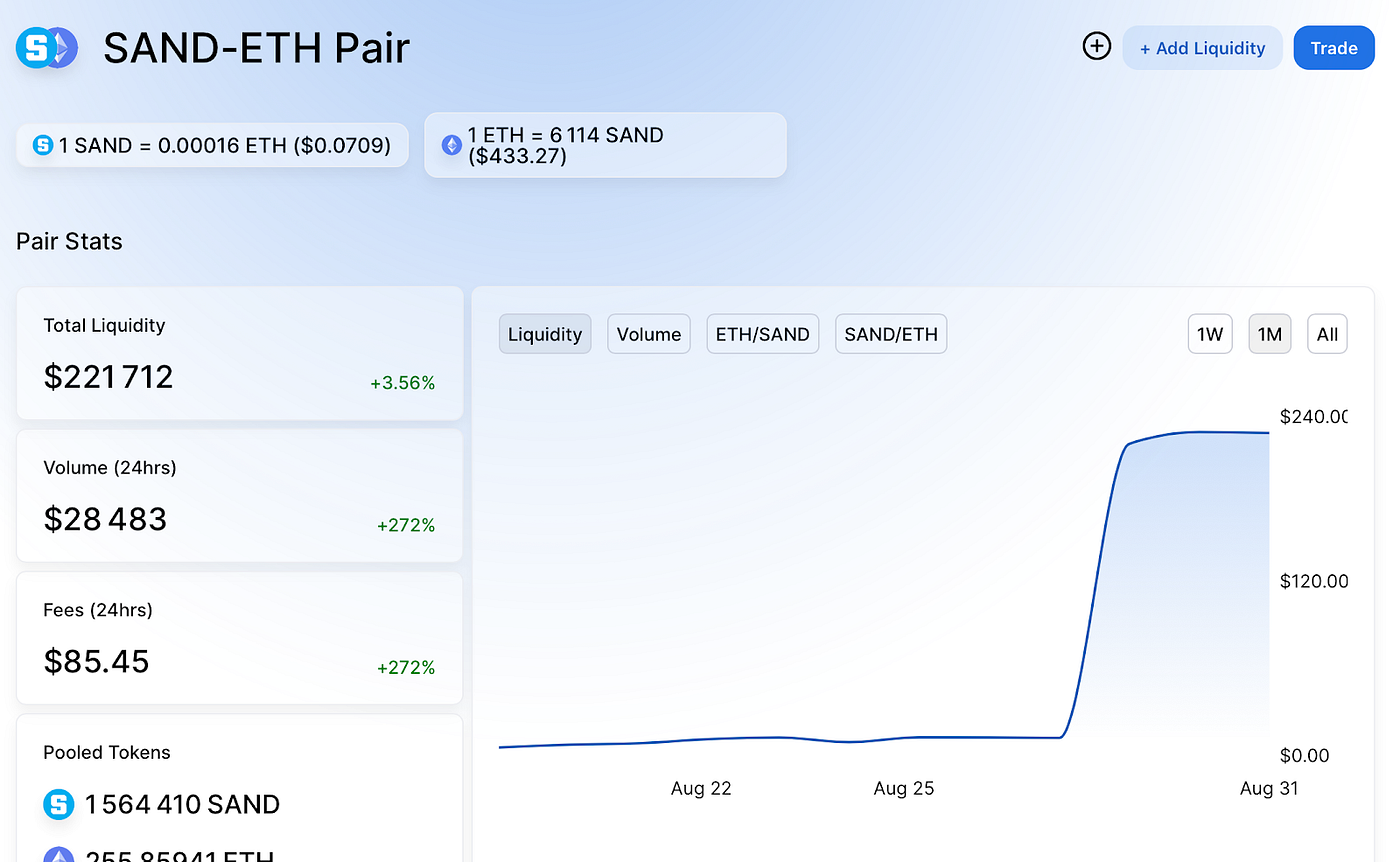Viewport: 1400px width, 862px height.
Task: Set the chart range to 1W
Action: tap(1210, 334)
